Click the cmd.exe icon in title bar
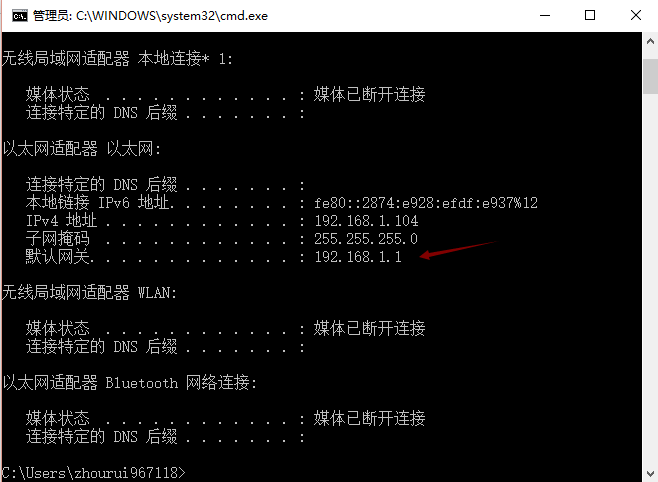658x482 pixels. click(20, 16)
